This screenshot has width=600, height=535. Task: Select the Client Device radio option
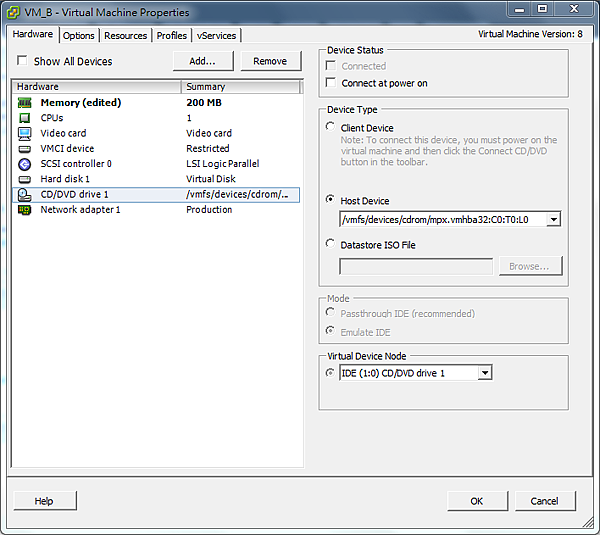point(330,127)
